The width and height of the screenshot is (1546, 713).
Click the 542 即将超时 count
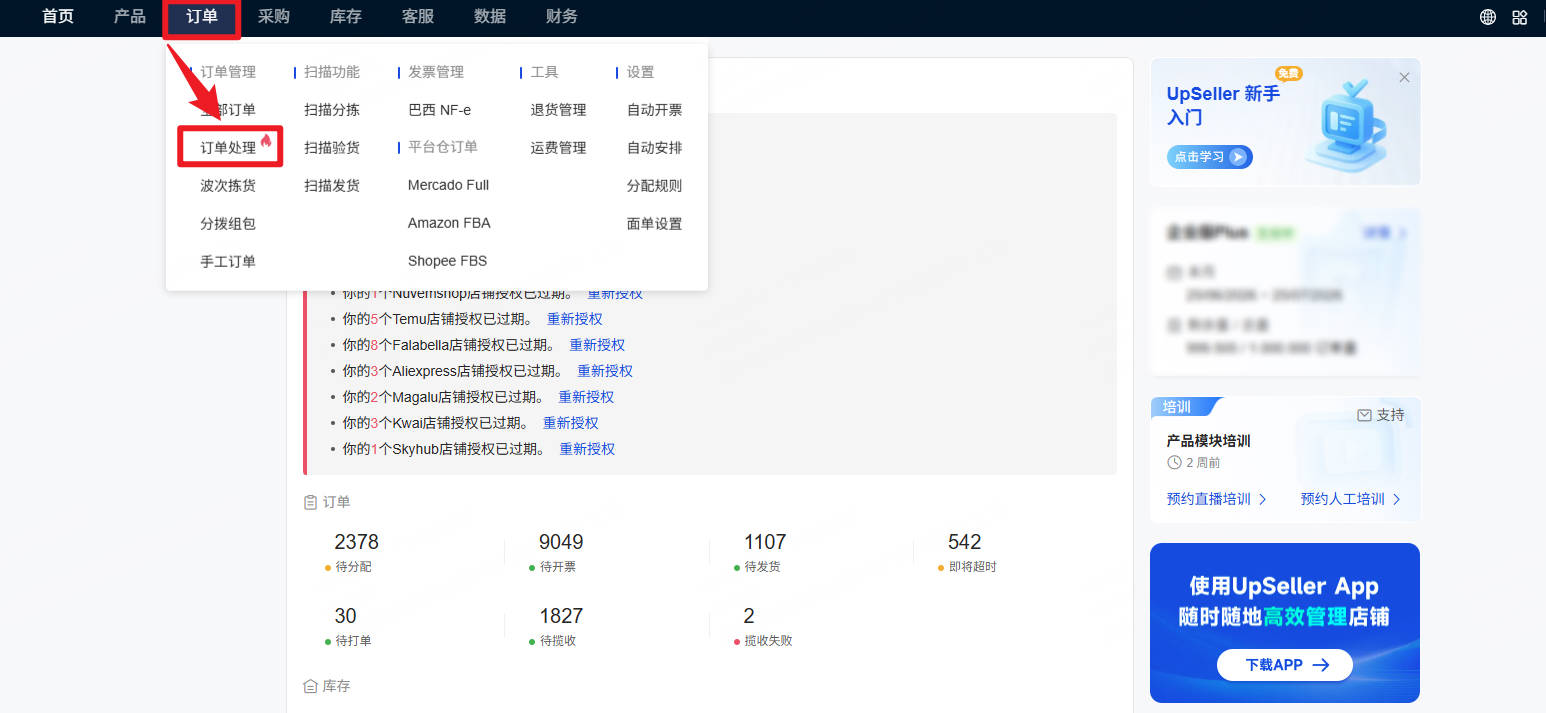[x=965, y=542]
